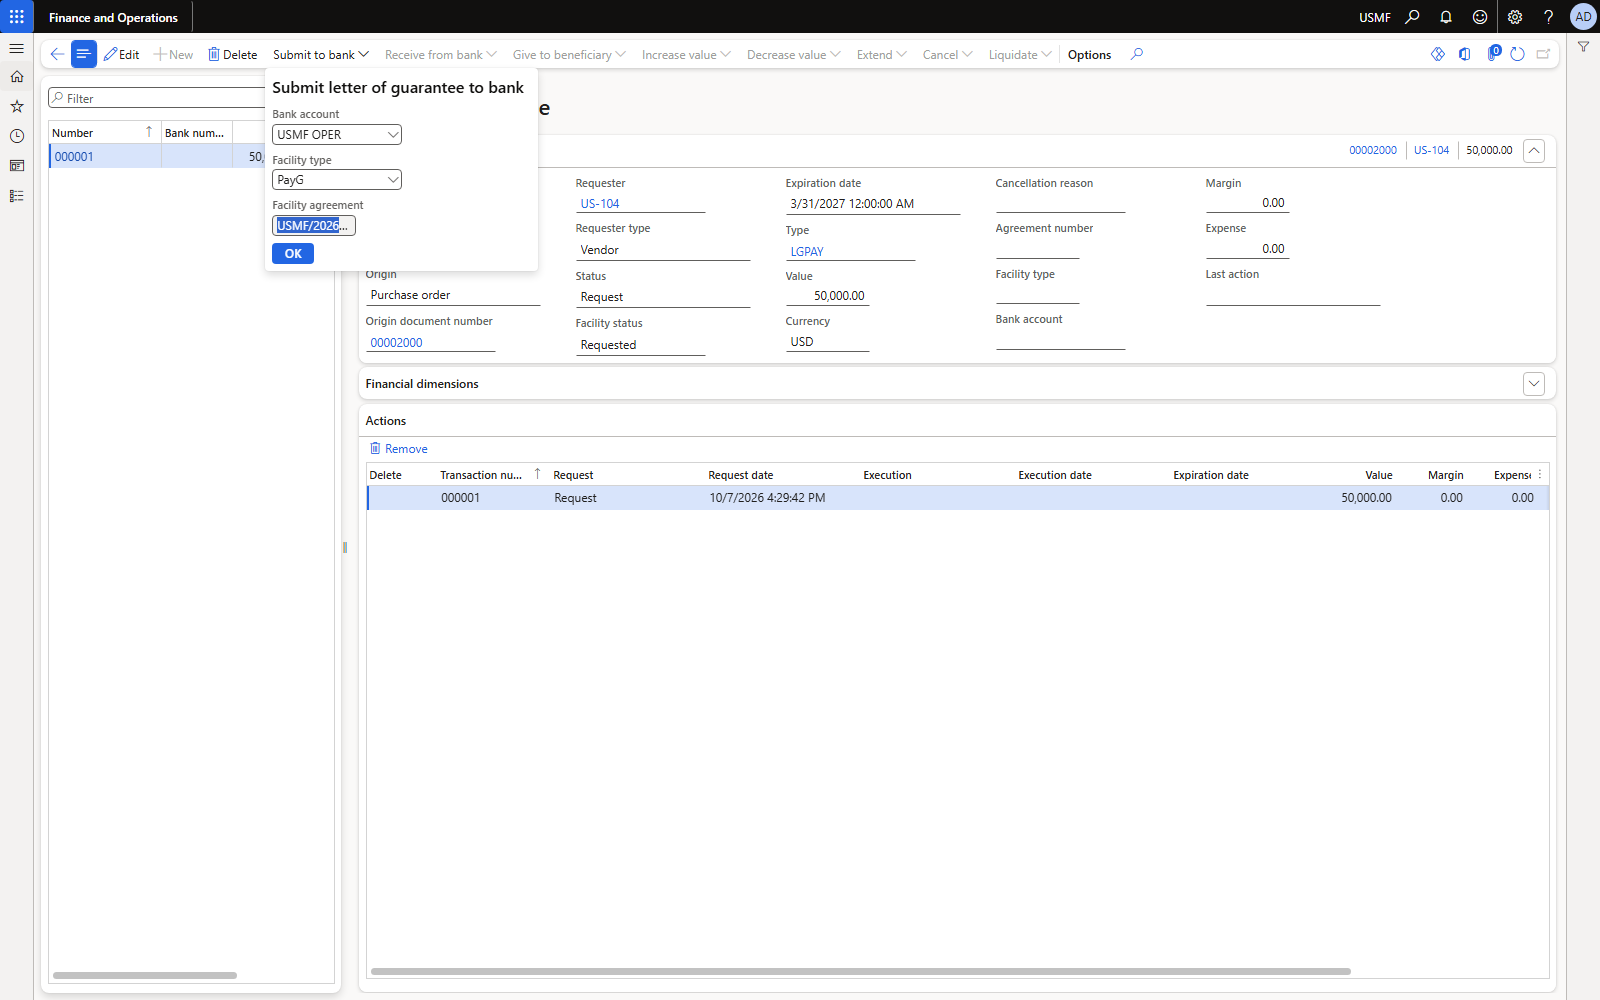The height and width of the screenshot is (1000, 1600).
Task: Open Workspaces icon in sidebar
Action: coord(17,166)
